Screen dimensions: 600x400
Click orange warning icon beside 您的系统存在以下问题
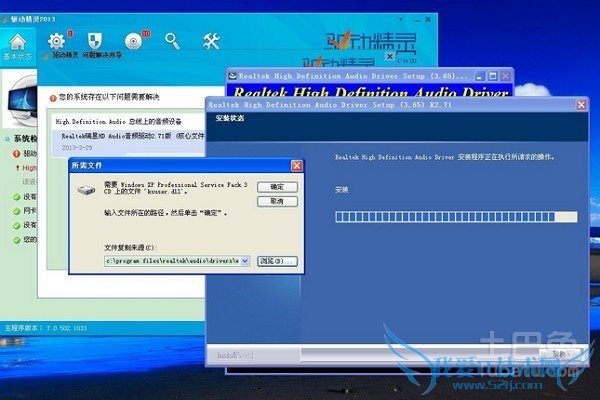pos(53,98)
